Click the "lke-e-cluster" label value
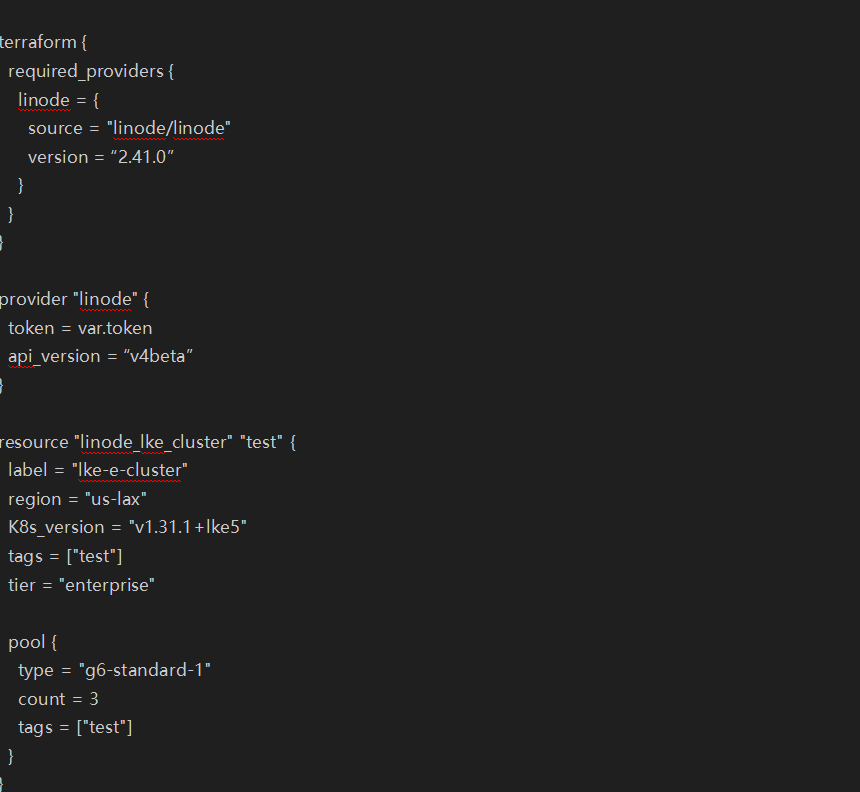The height and width of the screenshot is (792, 860). pyautogui.click(x=134, y=470)
